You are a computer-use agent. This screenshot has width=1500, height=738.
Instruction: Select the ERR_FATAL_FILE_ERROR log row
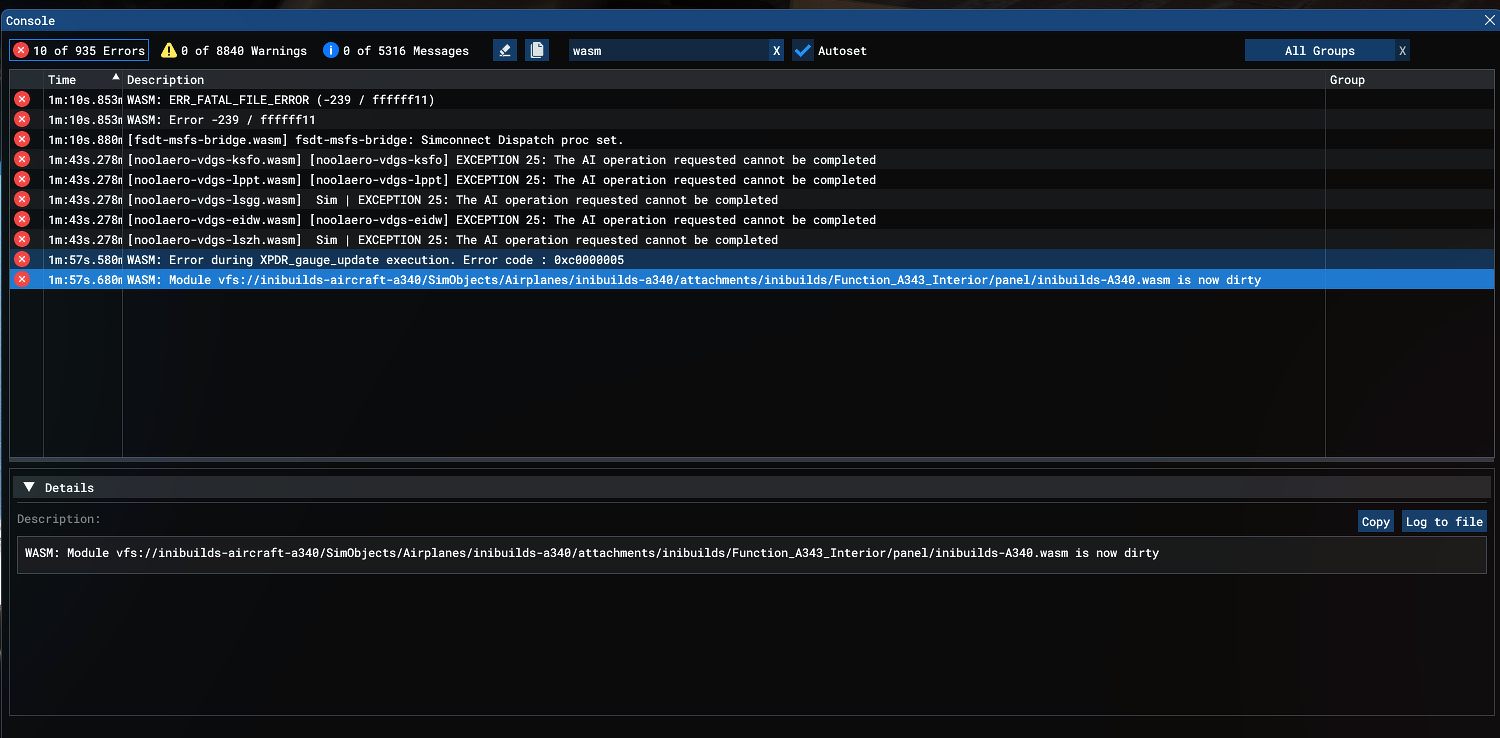coord(280,100)
